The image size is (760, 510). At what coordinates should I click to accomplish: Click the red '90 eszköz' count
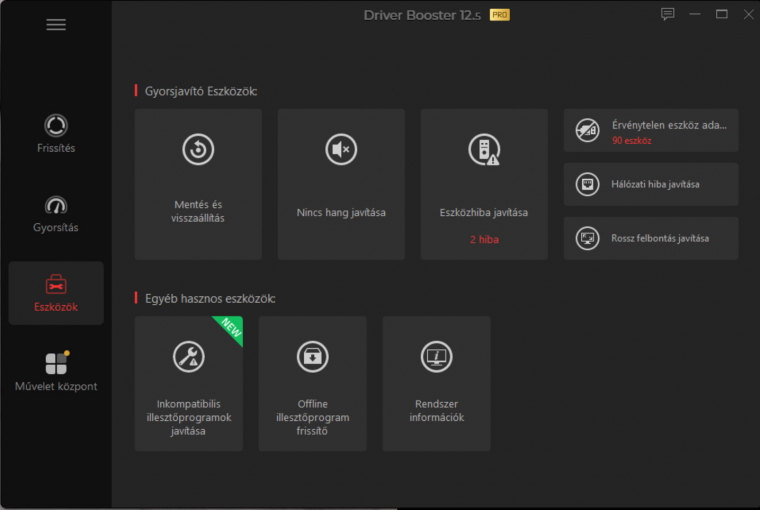(x=632, y=141)
